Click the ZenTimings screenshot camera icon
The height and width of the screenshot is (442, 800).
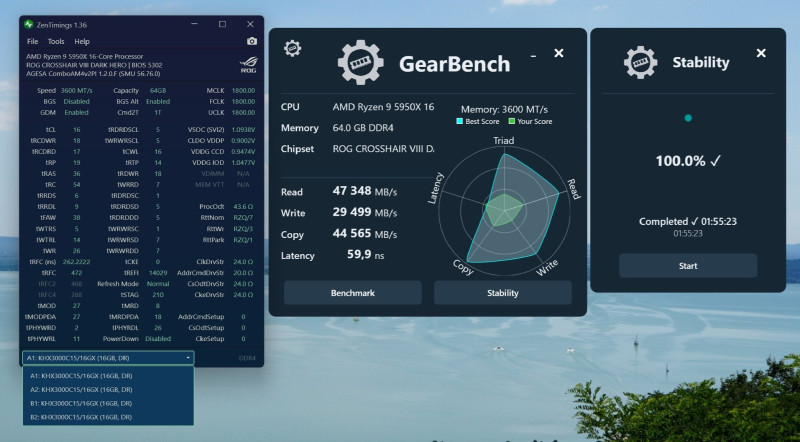[252, 41]
